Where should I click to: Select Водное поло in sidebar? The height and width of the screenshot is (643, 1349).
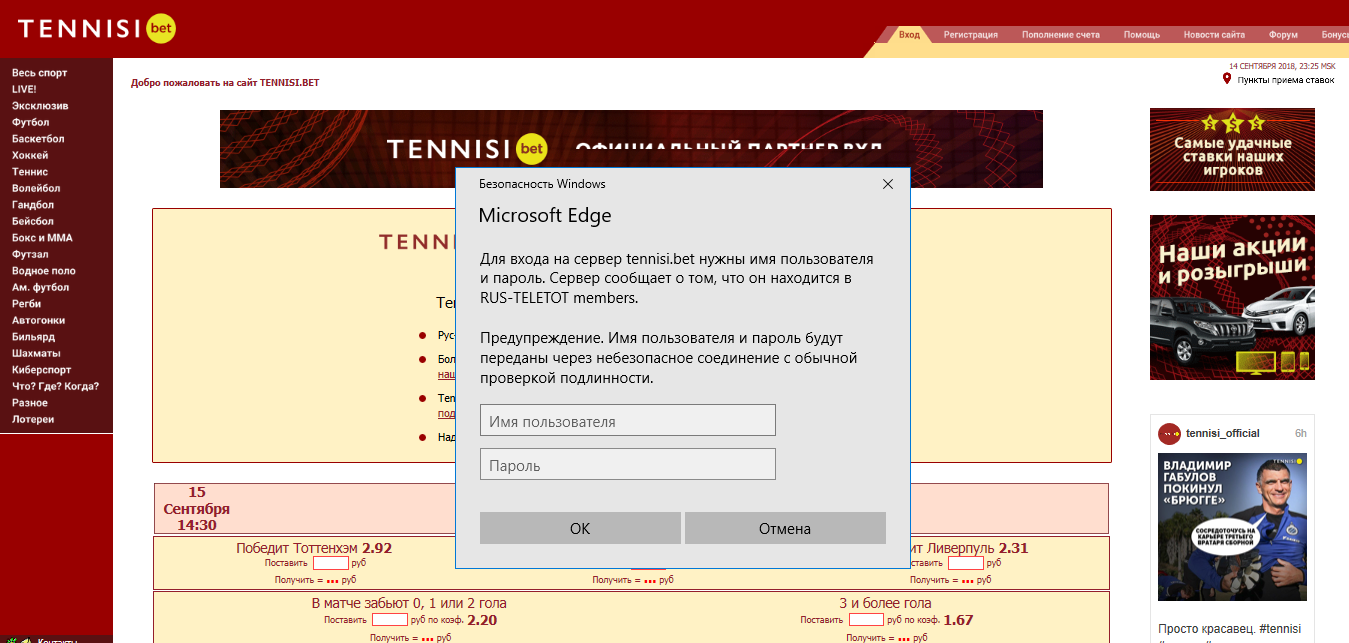click(44, 271)
